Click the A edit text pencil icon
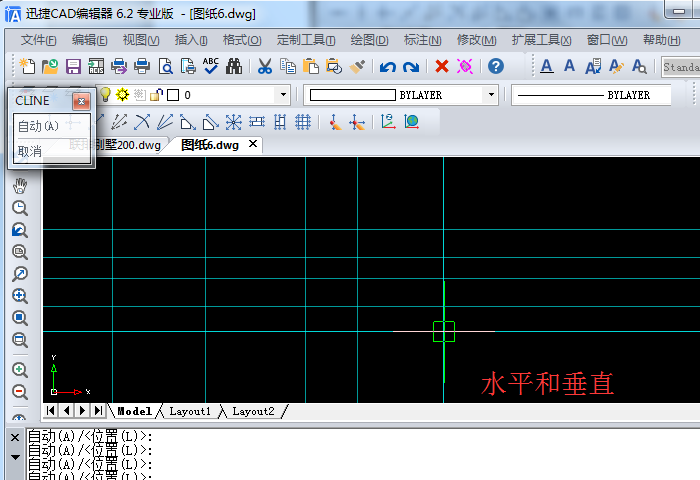 [x=616, y=67]
